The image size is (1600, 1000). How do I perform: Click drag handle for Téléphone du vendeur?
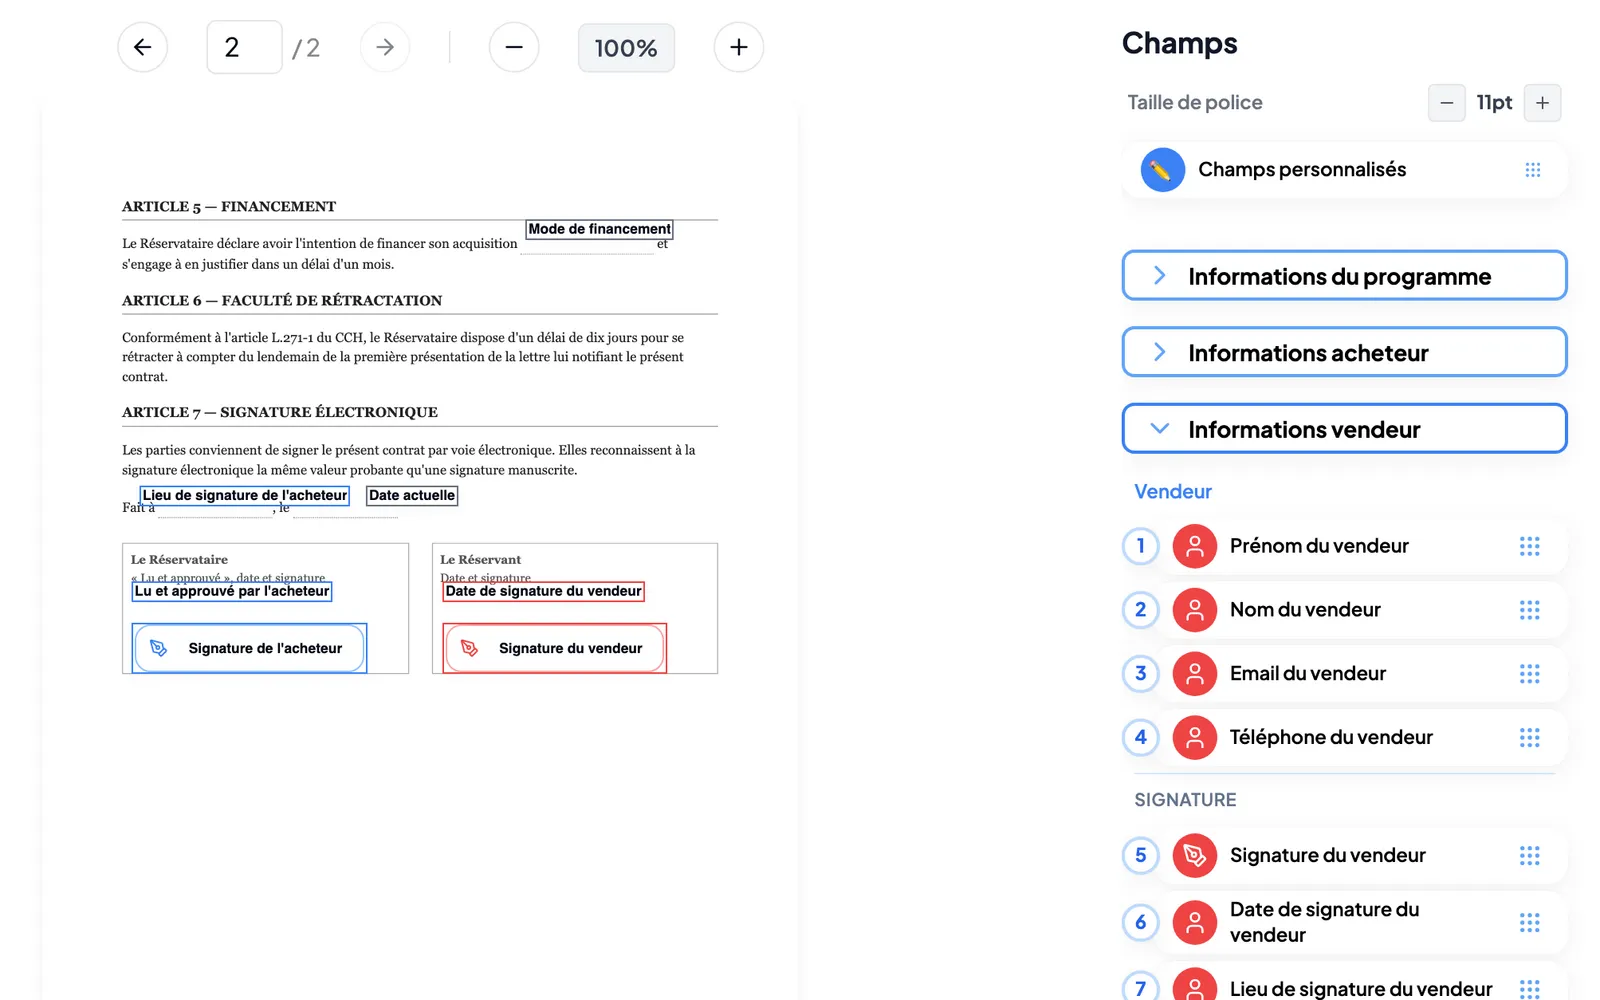(1530, 738)
